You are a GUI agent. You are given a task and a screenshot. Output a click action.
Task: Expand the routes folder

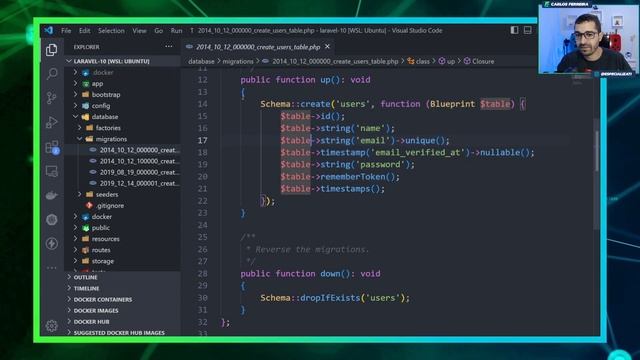(122, 250)
